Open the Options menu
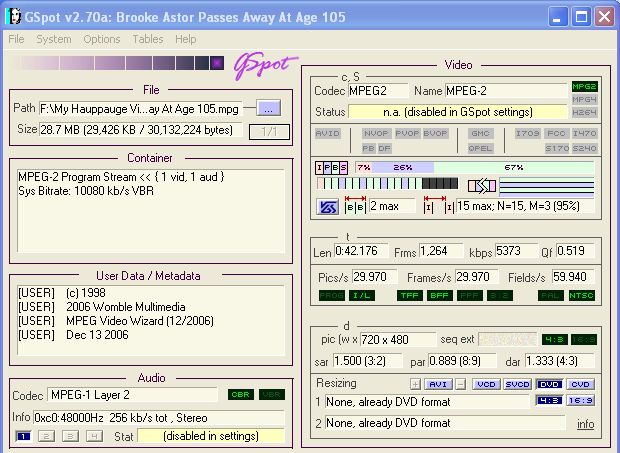 102,39
